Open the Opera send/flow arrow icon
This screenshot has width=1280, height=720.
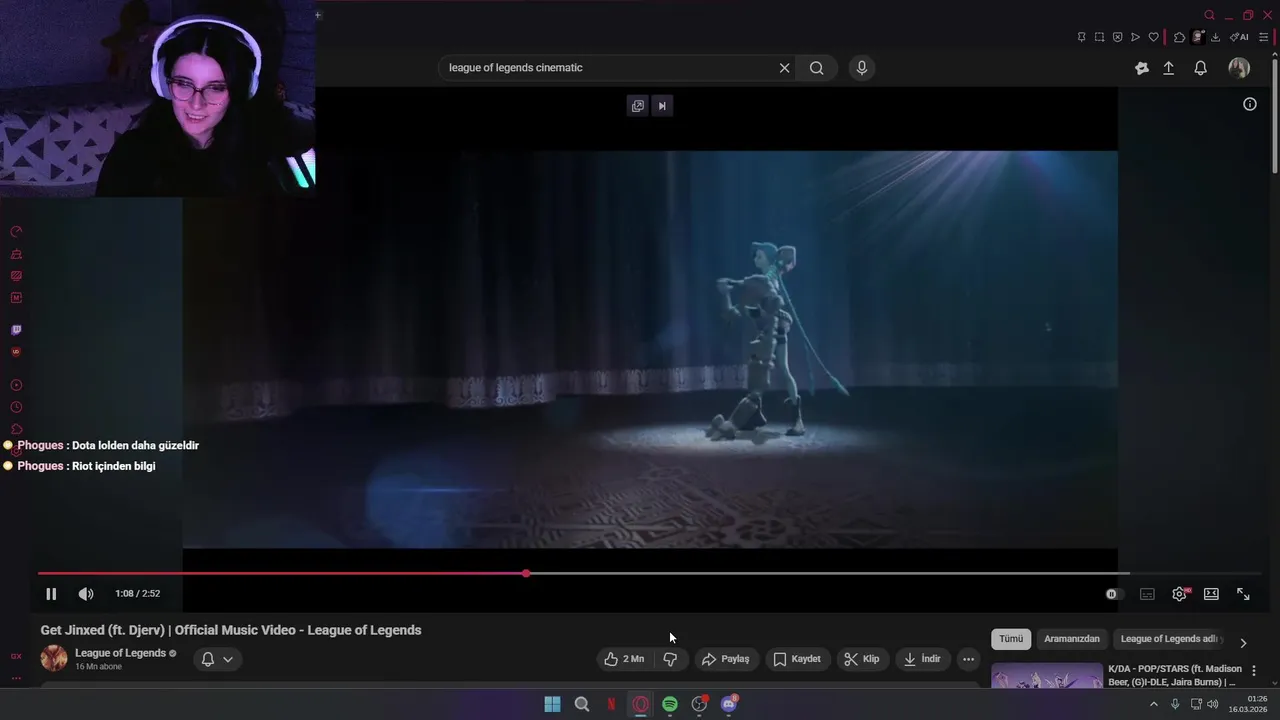[x=1135, y=37]
